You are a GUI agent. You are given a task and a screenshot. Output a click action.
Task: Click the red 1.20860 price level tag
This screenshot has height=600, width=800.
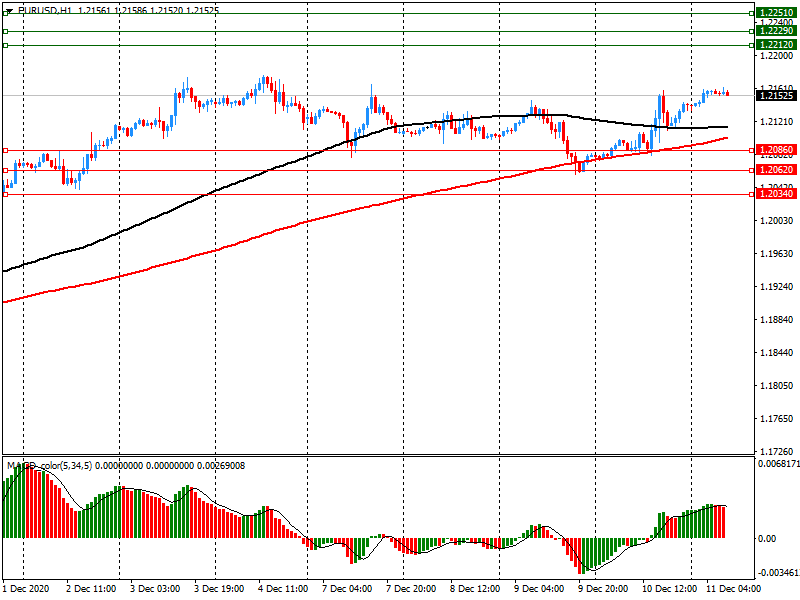pyautogui.click(x=777, y=150)
